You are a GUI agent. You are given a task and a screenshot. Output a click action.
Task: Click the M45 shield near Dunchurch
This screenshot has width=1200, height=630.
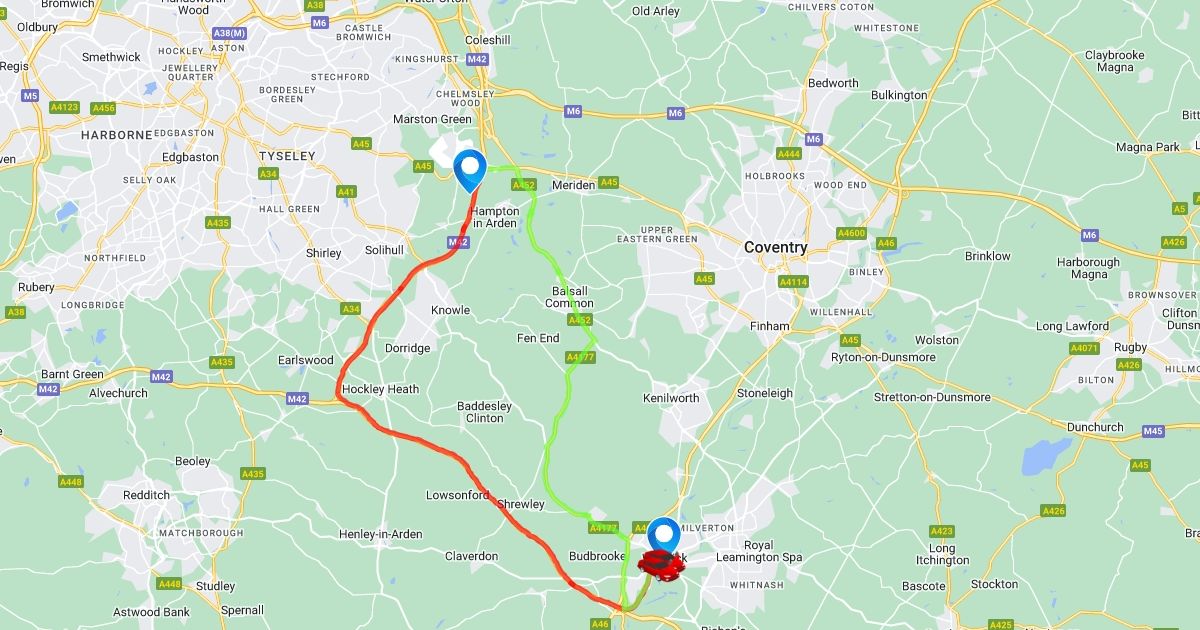point(1153,431)
